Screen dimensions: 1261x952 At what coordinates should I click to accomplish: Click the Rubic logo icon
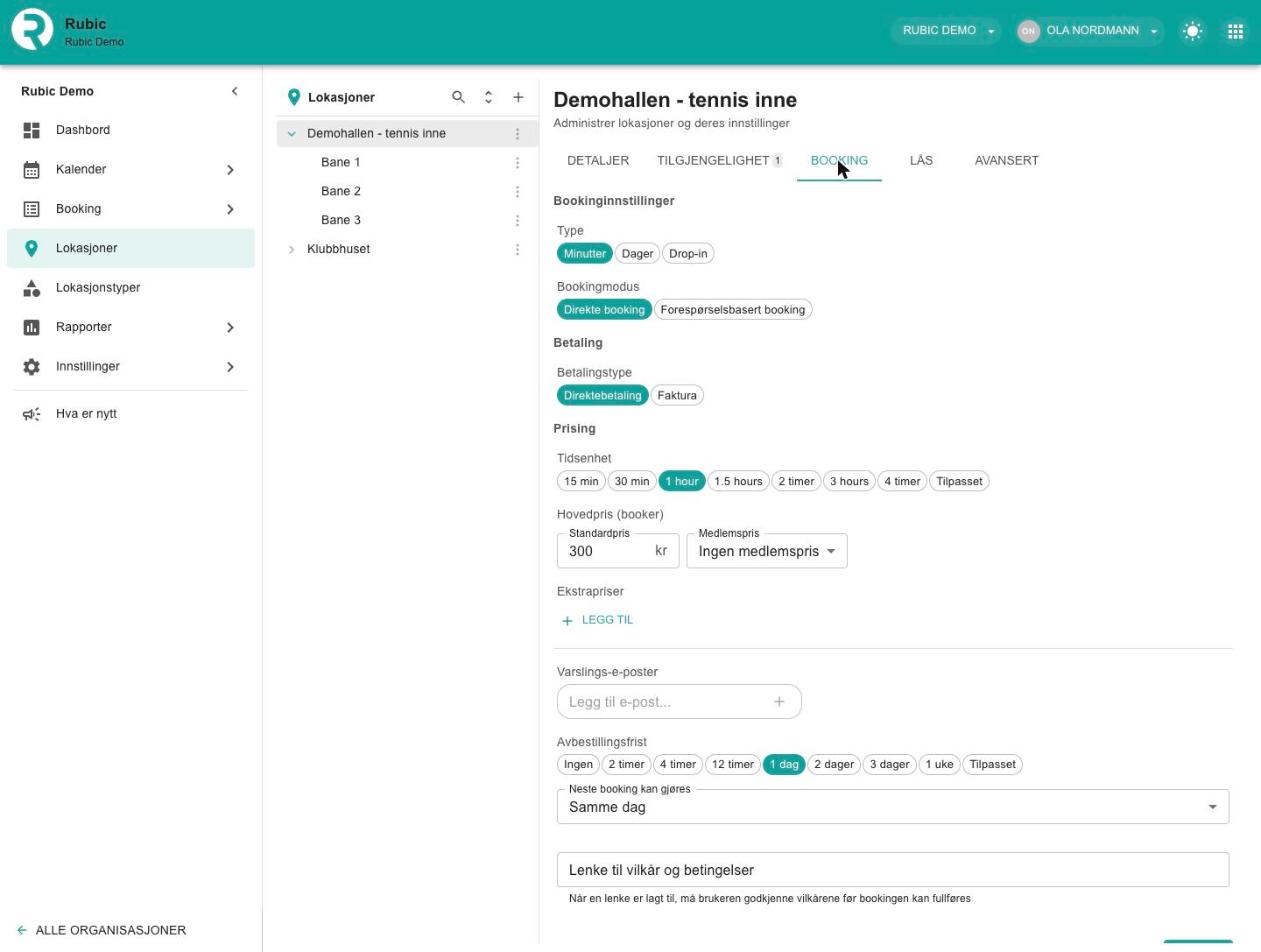tap(32, 30)
